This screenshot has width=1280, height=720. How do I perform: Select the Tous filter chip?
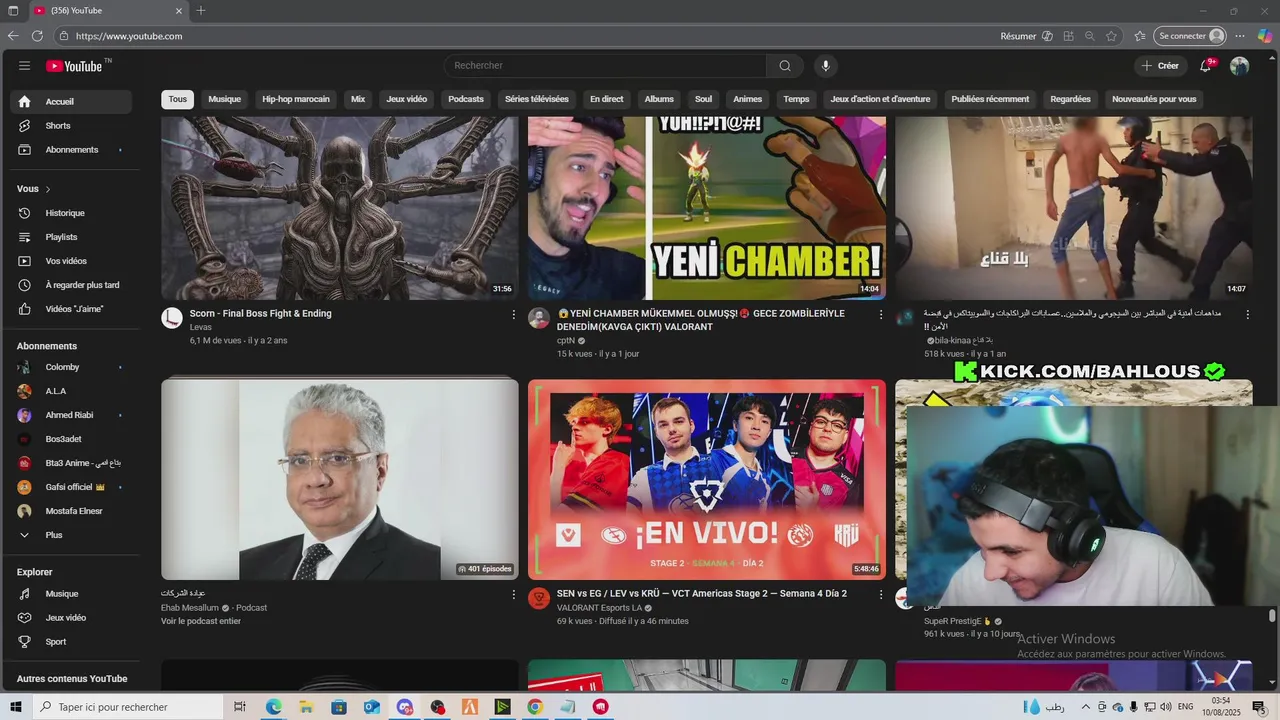point(178,99)
